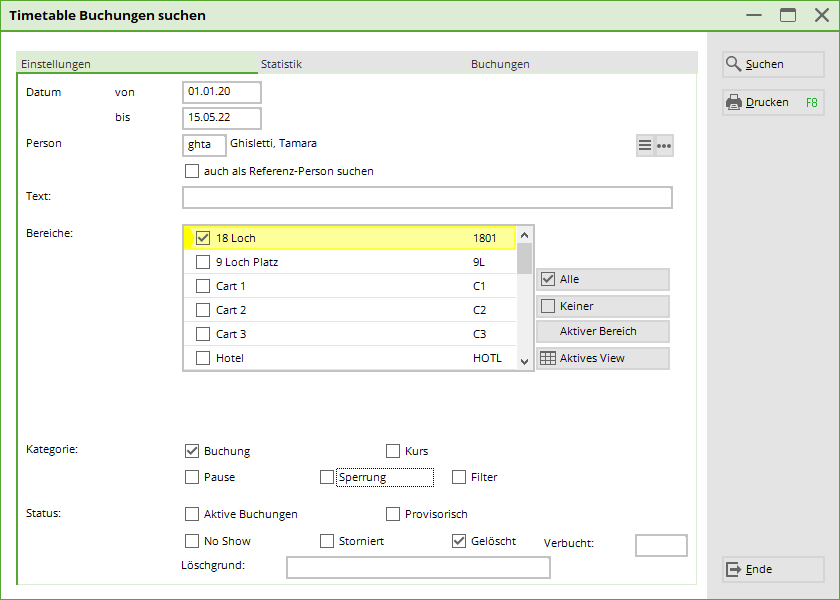
Task: Switch to the Statistik tab
Action: pos(281,64)
